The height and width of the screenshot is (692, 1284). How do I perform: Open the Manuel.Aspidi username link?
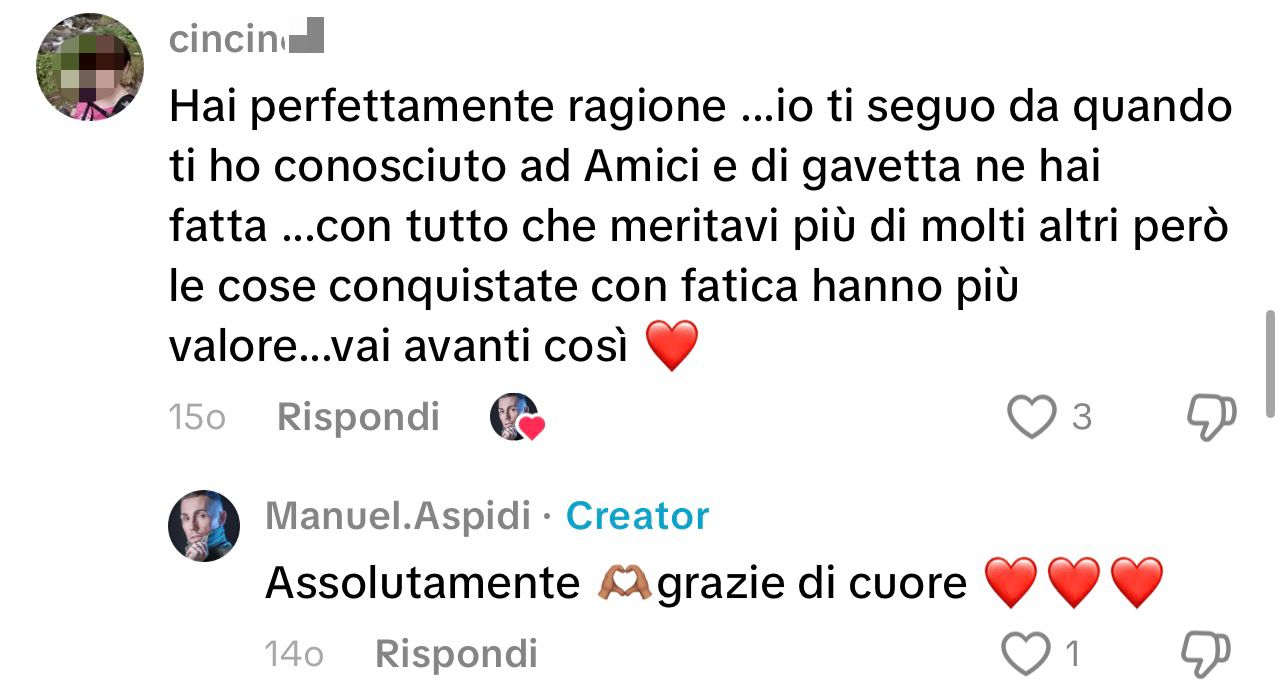click(x=398, y=516)
